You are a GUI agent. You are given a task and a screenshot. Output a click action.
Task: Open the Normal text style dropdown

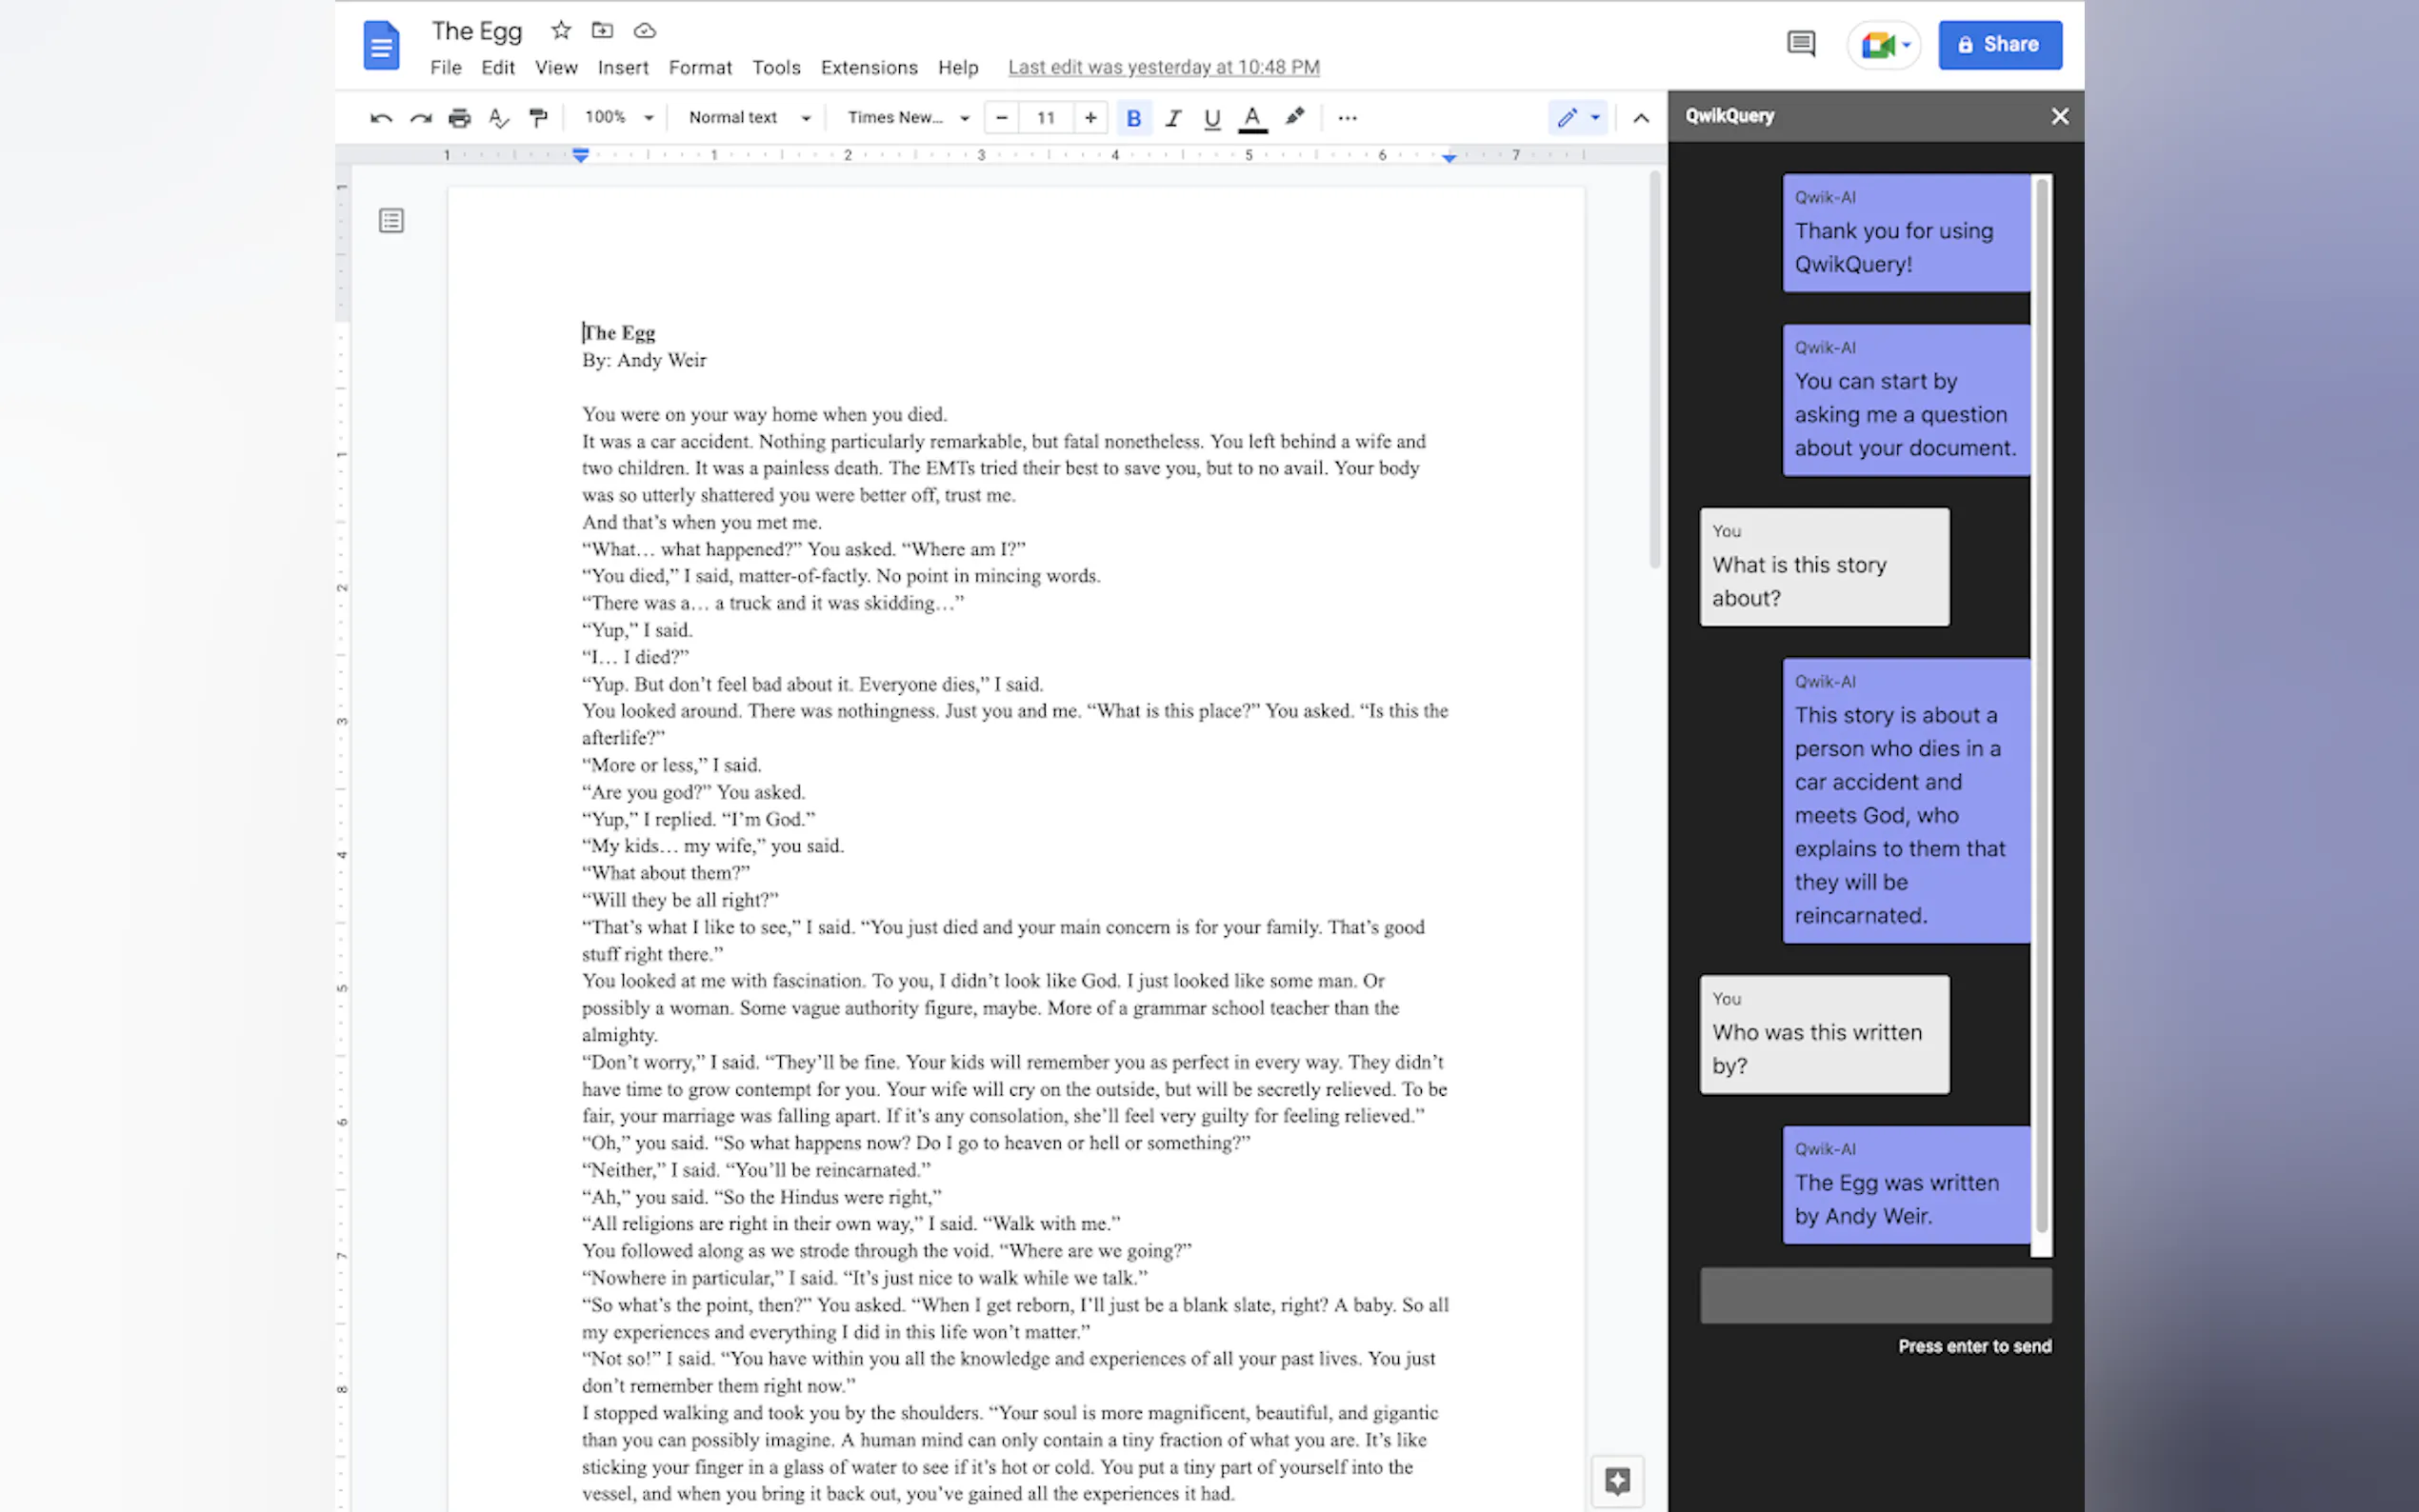[748, 118]
